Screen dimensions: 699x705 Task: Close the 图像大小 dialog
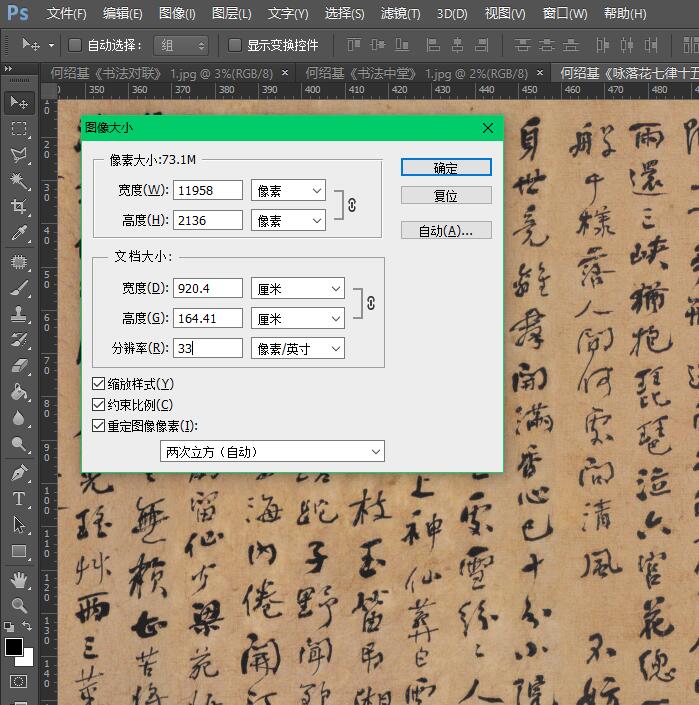click(x=488, y=128)
